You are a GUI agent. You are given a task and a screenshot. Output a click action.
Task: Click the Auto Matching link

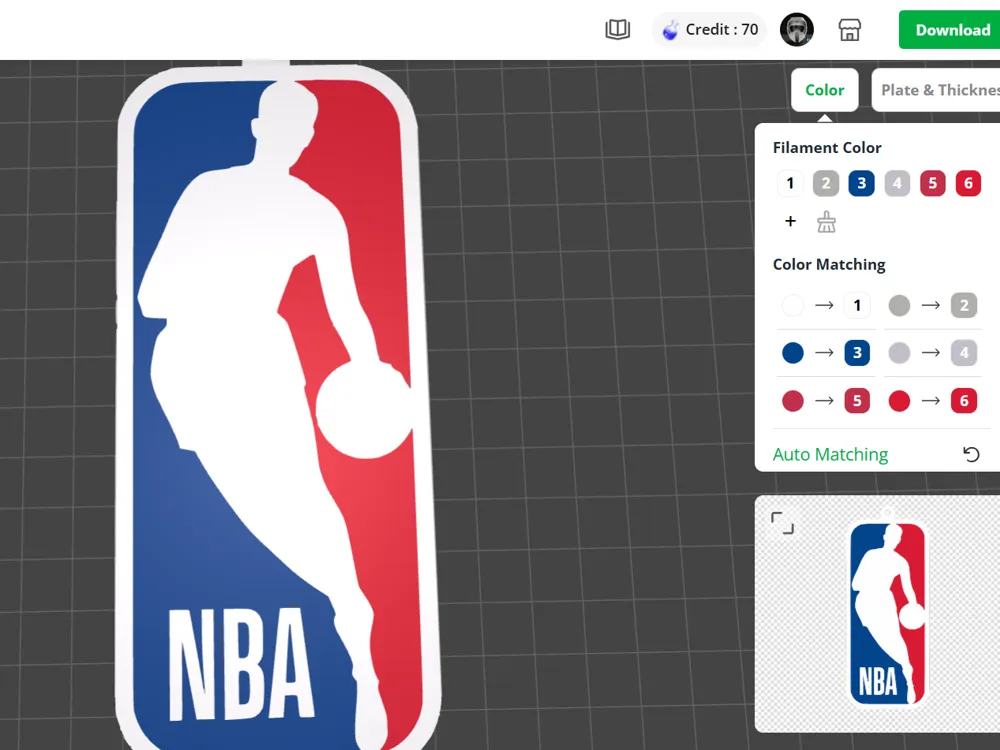tap(830, 454)
